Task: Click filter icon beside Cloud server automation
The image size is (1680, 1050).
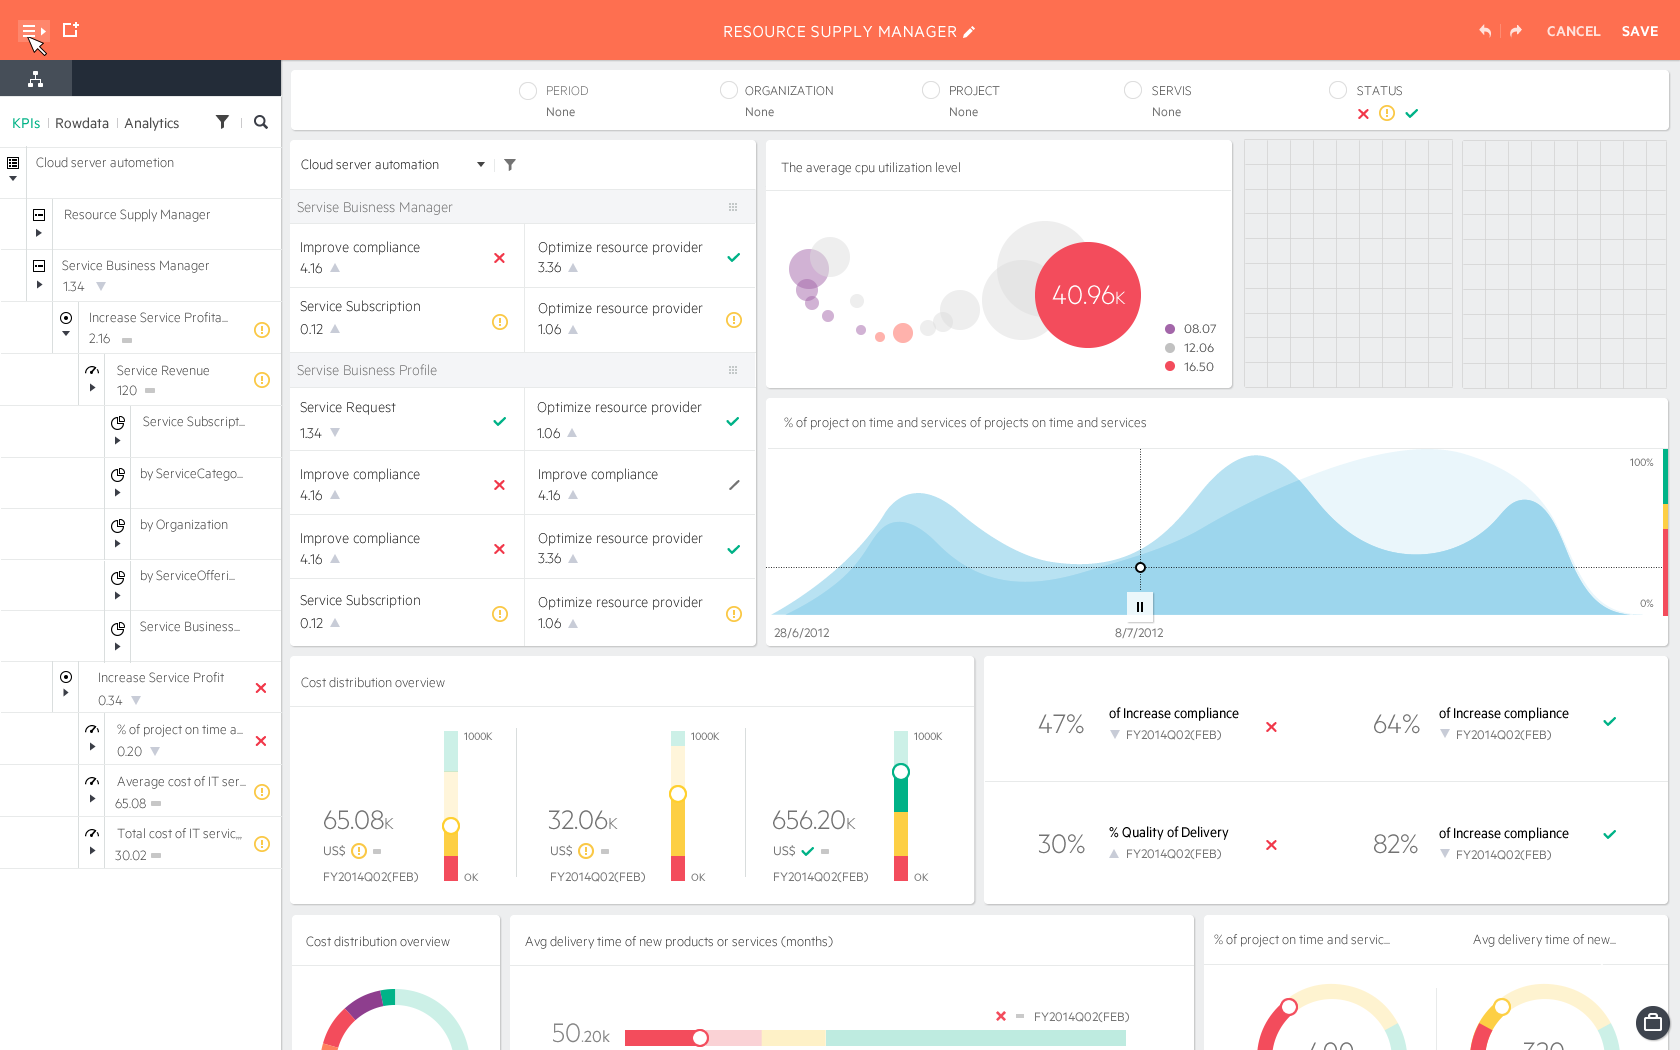Action: coord(510,165)
